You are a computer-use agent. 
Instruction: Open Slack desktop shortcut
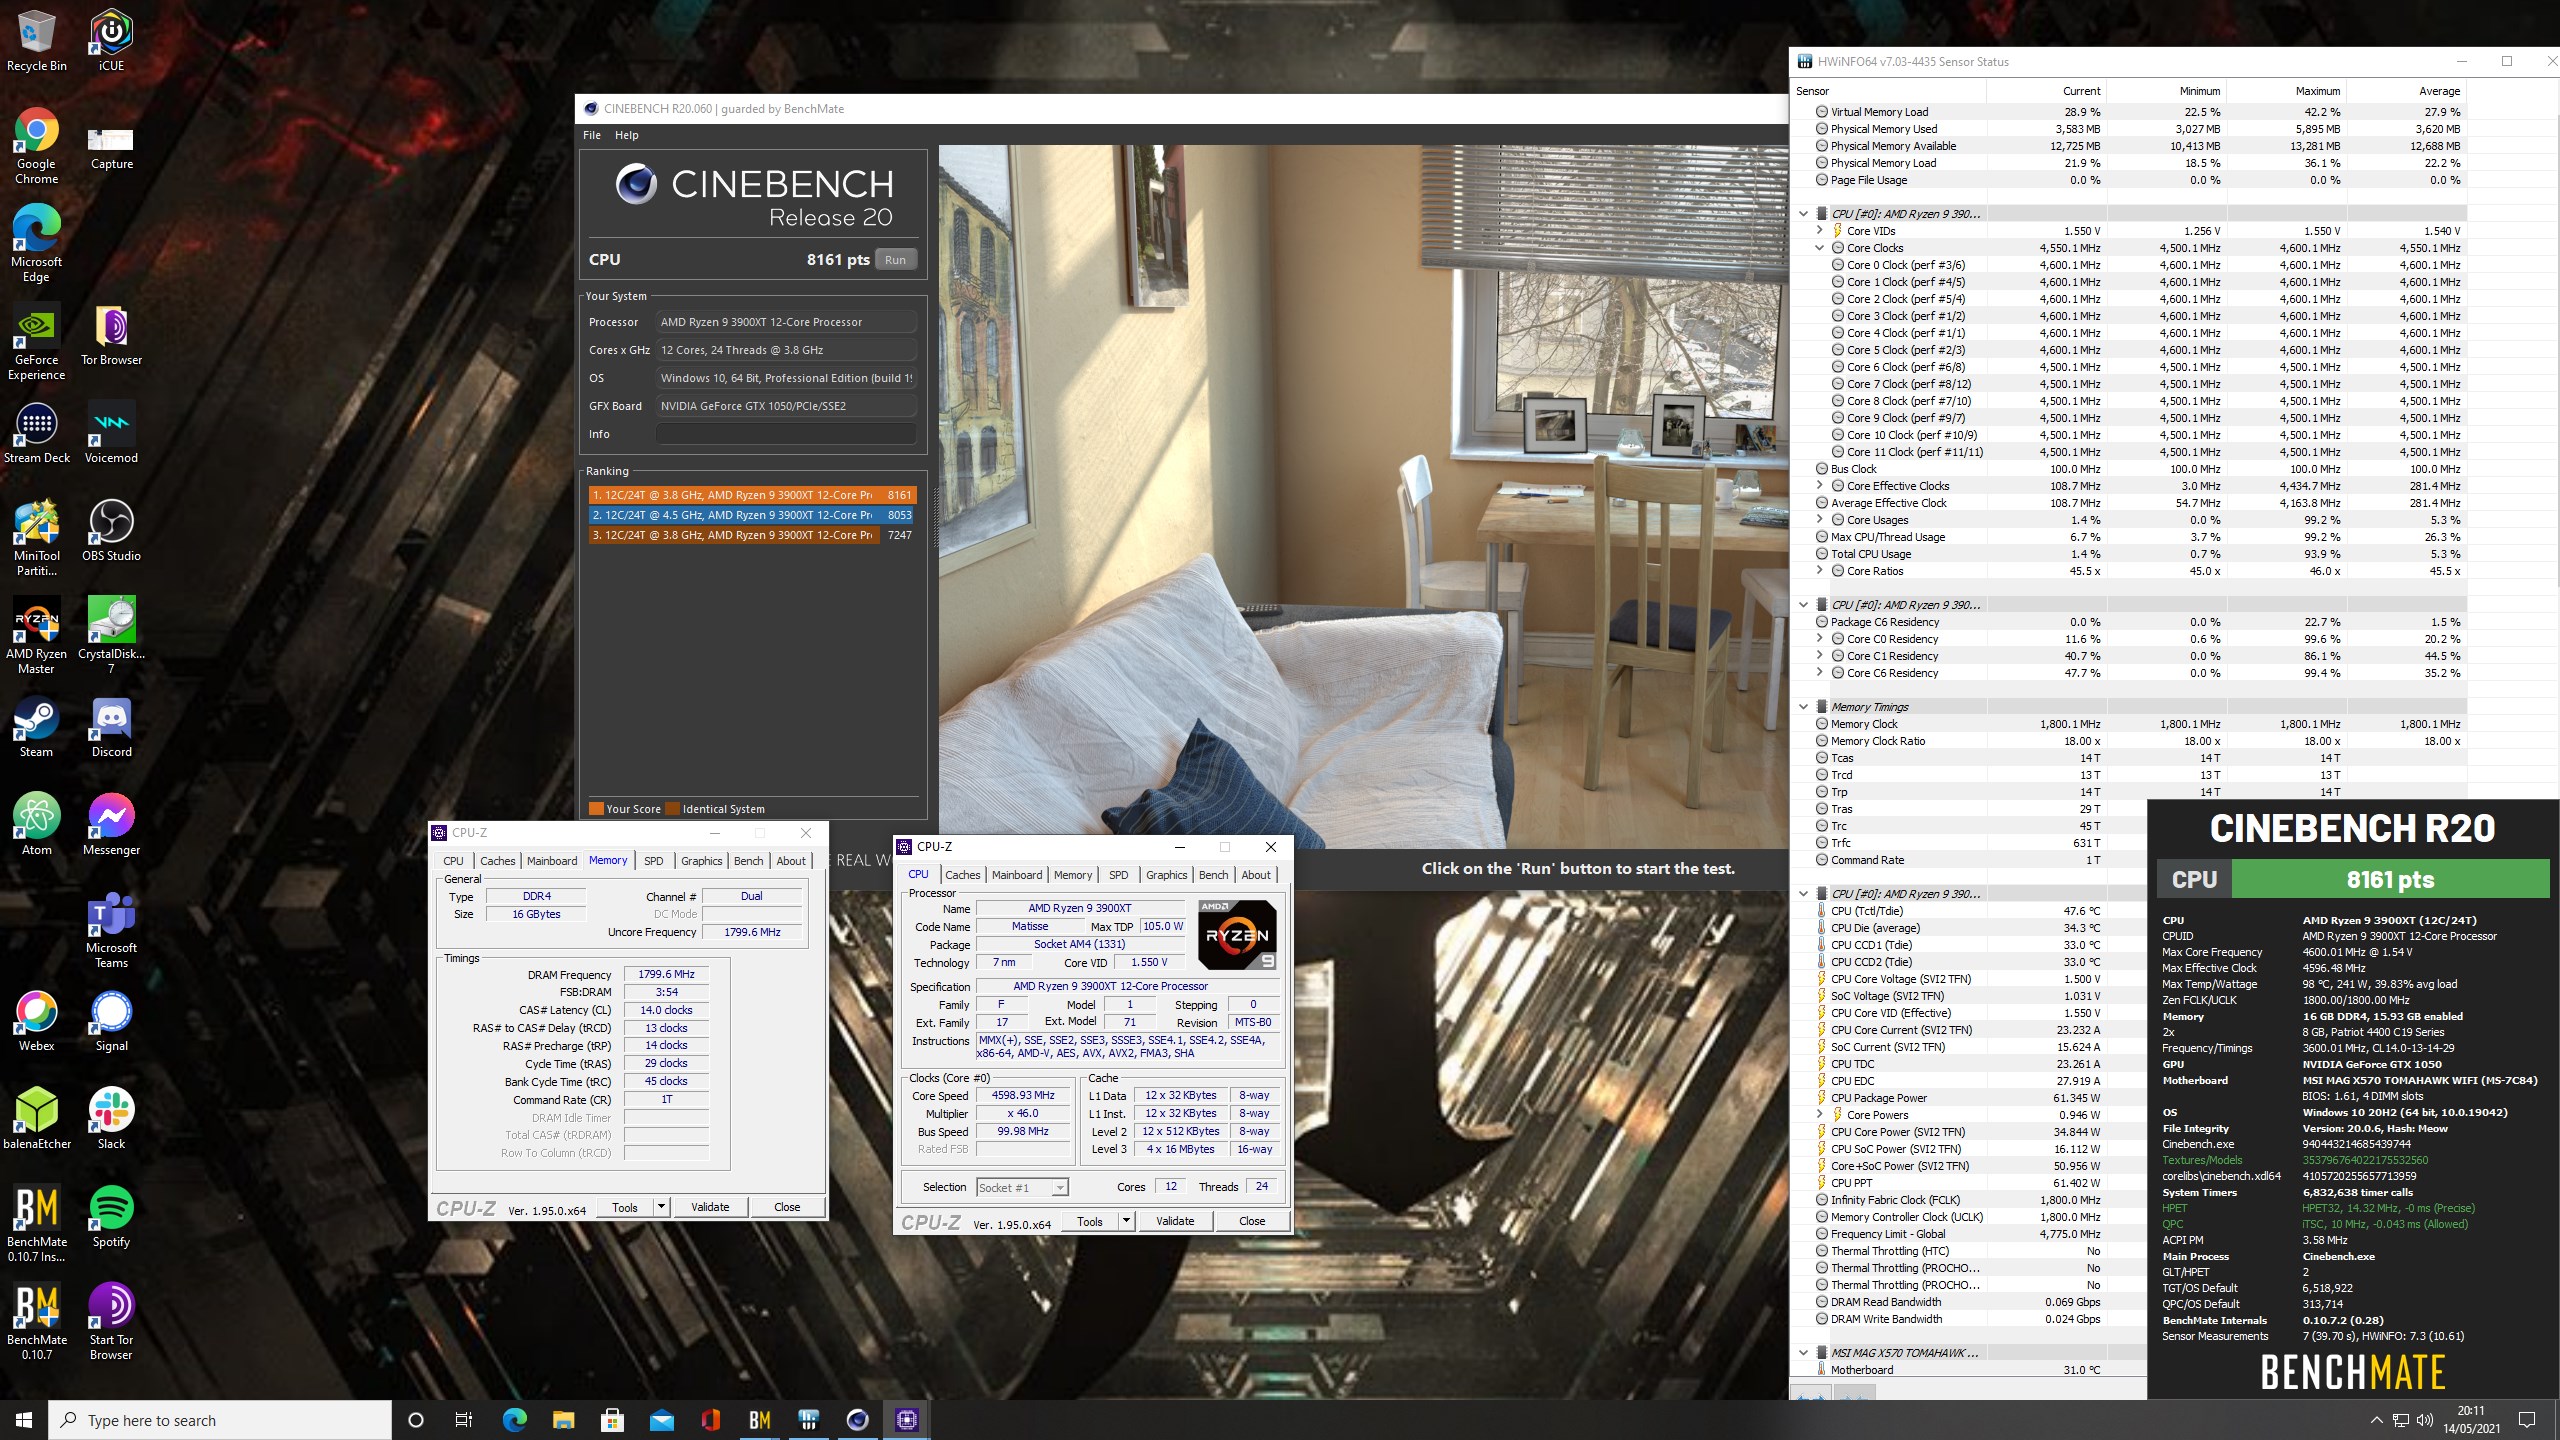pos(111,1119)
